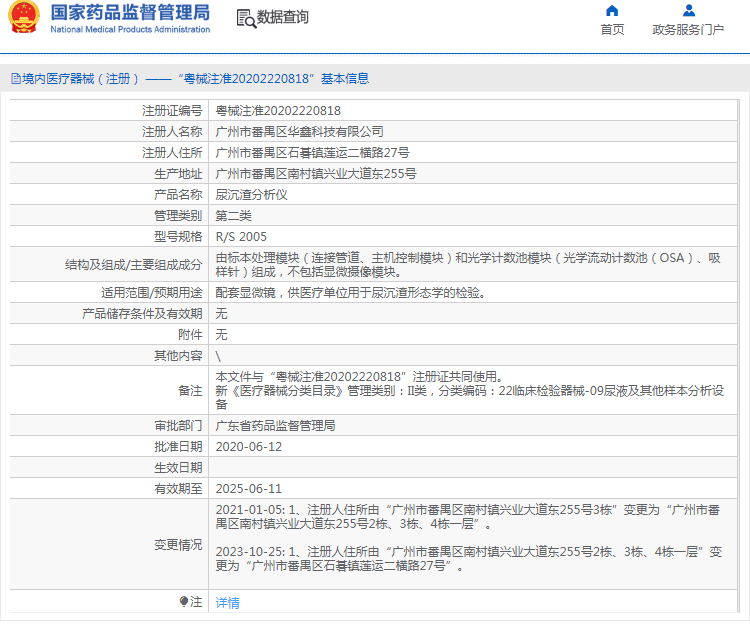This screenshot has height=628, width=750.
Task: Click the 附件 label
Action: click(x=190, y=335)
